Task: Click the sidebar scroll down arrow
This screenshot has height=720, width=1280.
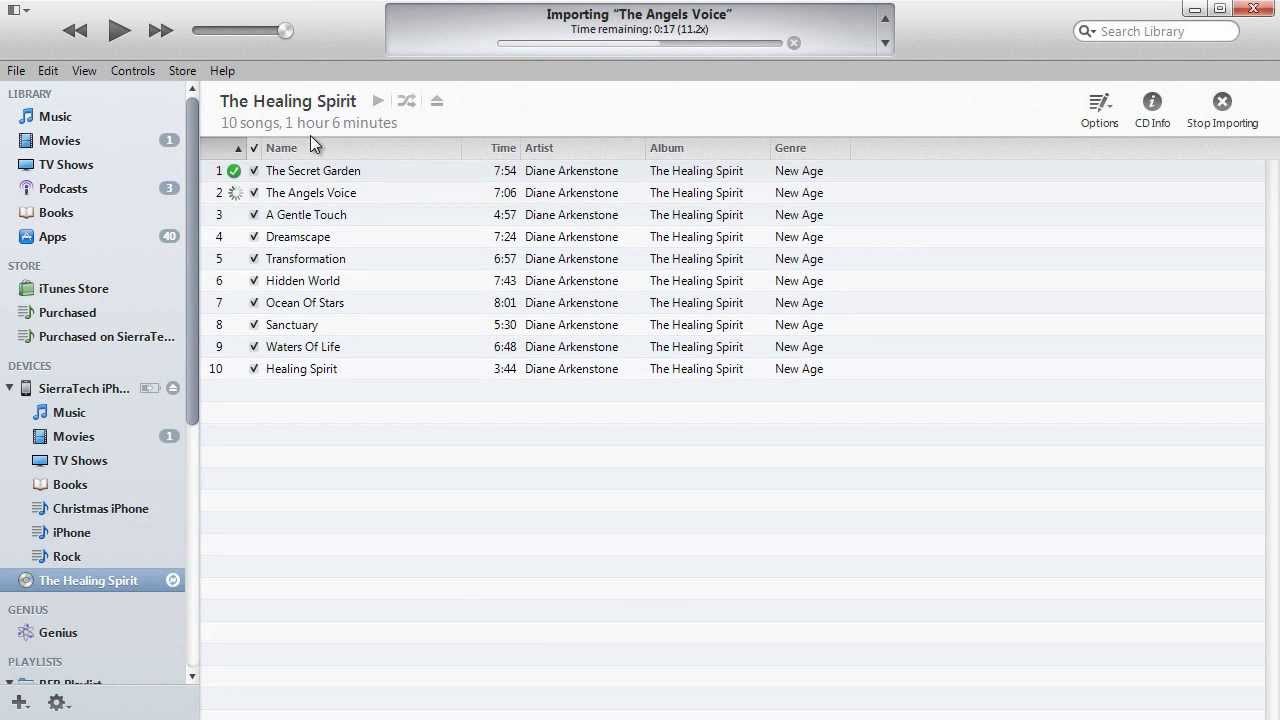Action: point(192,677)
